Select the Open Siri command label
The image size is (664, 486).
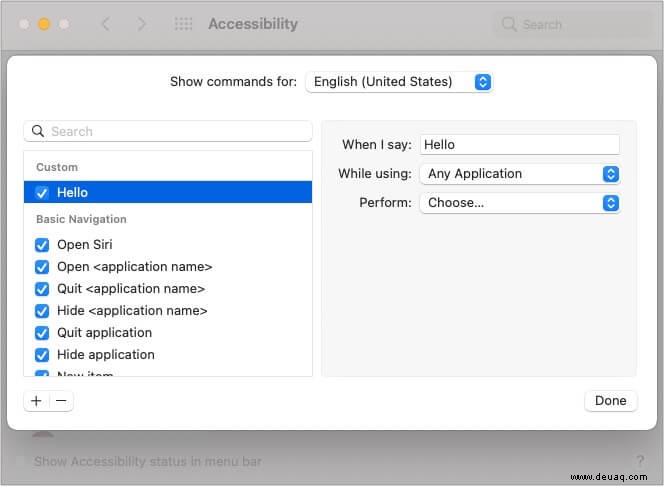click(x=85, y=245)
